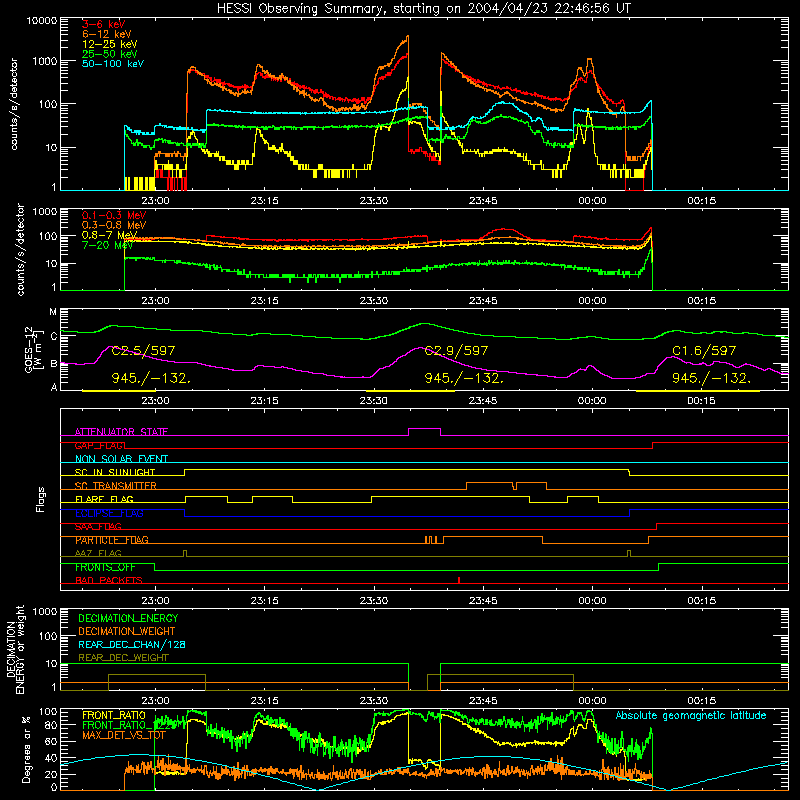
Task: Click the 945./-132. position under C1.6/597
Action: click(712, 378)
